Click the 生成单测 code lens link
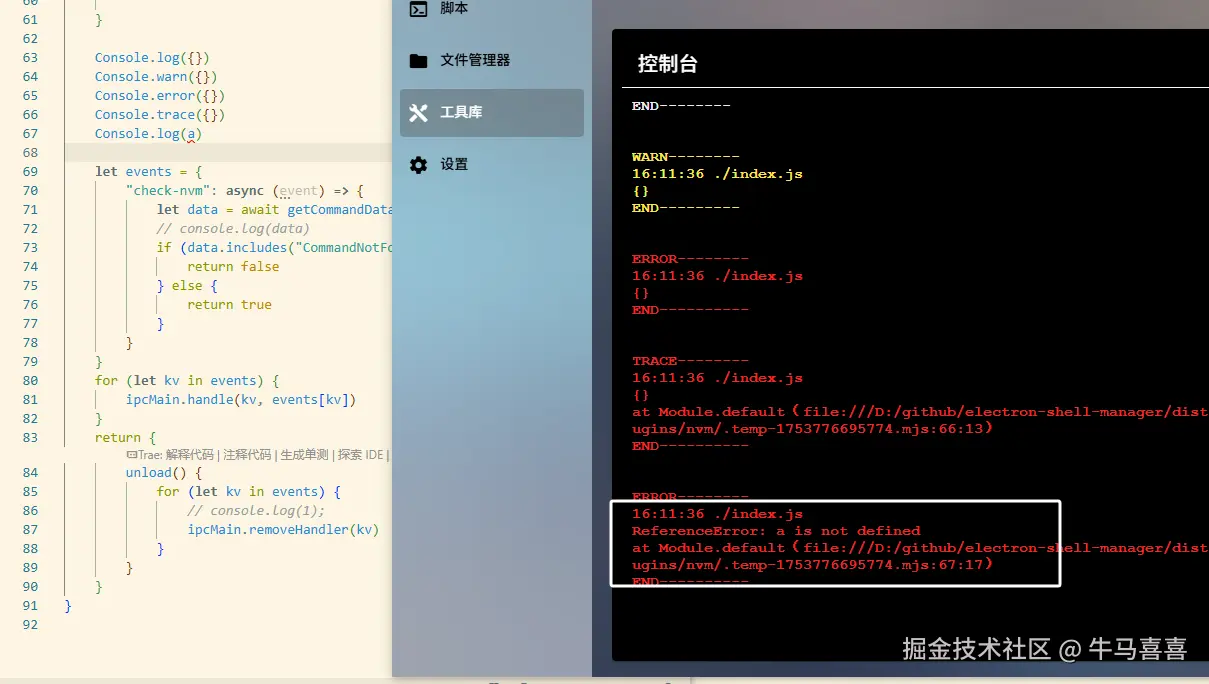 click(304, 454)
